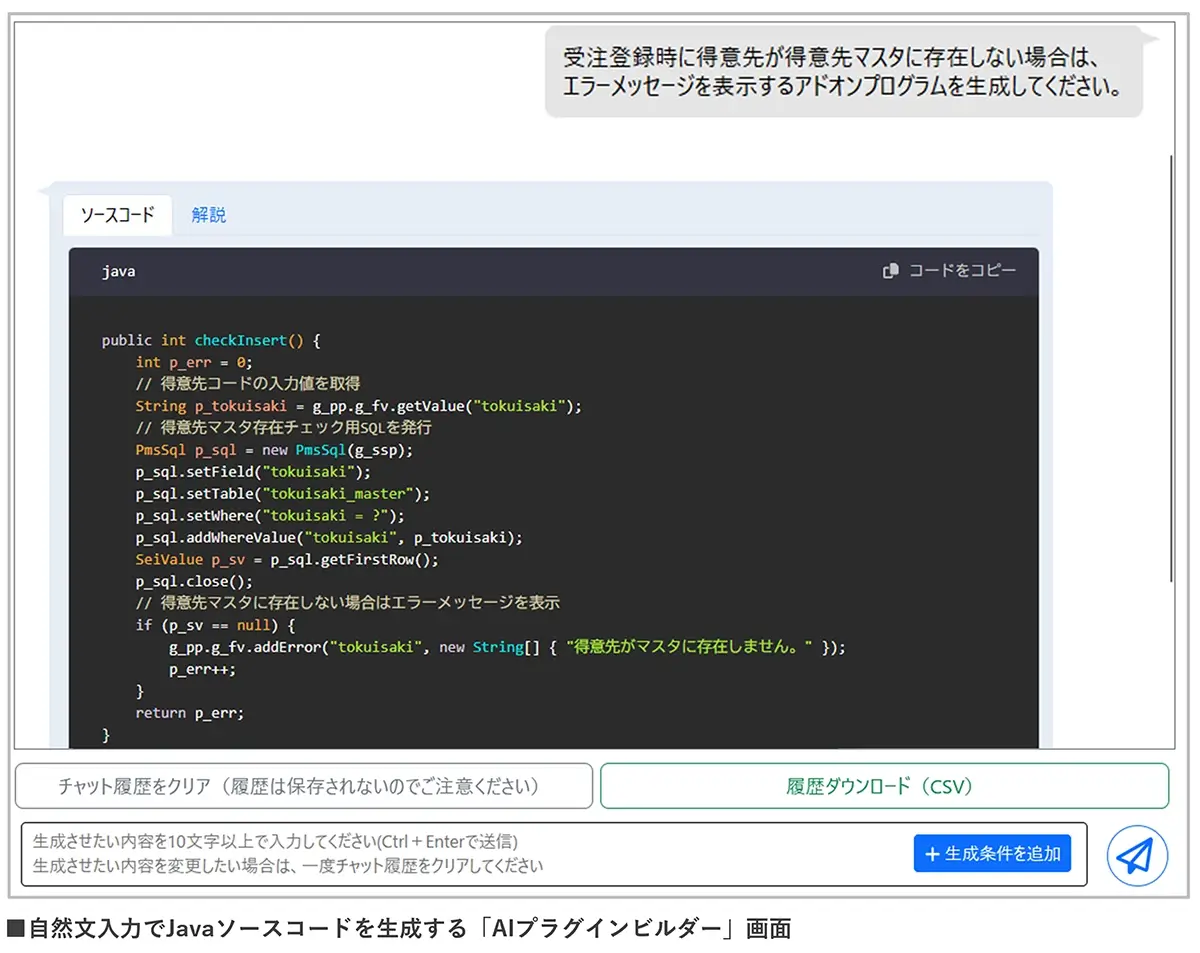Viewport: 1200px width, 953px height.
Task: Click comment 得意先コードの入力値を取得
Action: click(248, 384)
